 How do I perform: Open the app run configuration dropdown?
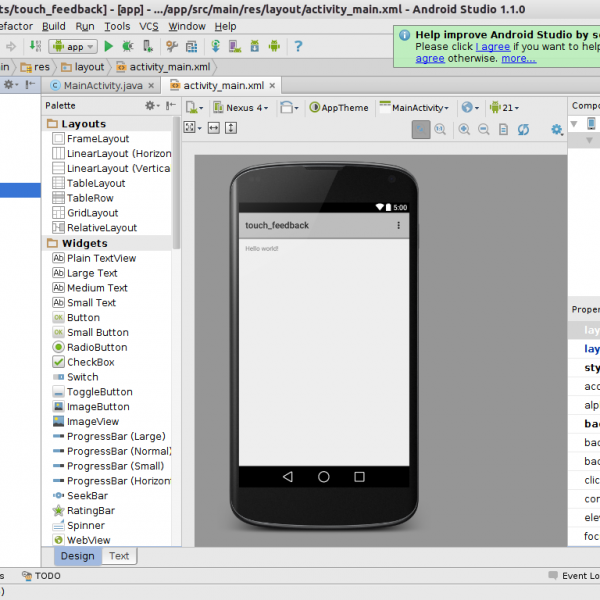coord(73,47)
